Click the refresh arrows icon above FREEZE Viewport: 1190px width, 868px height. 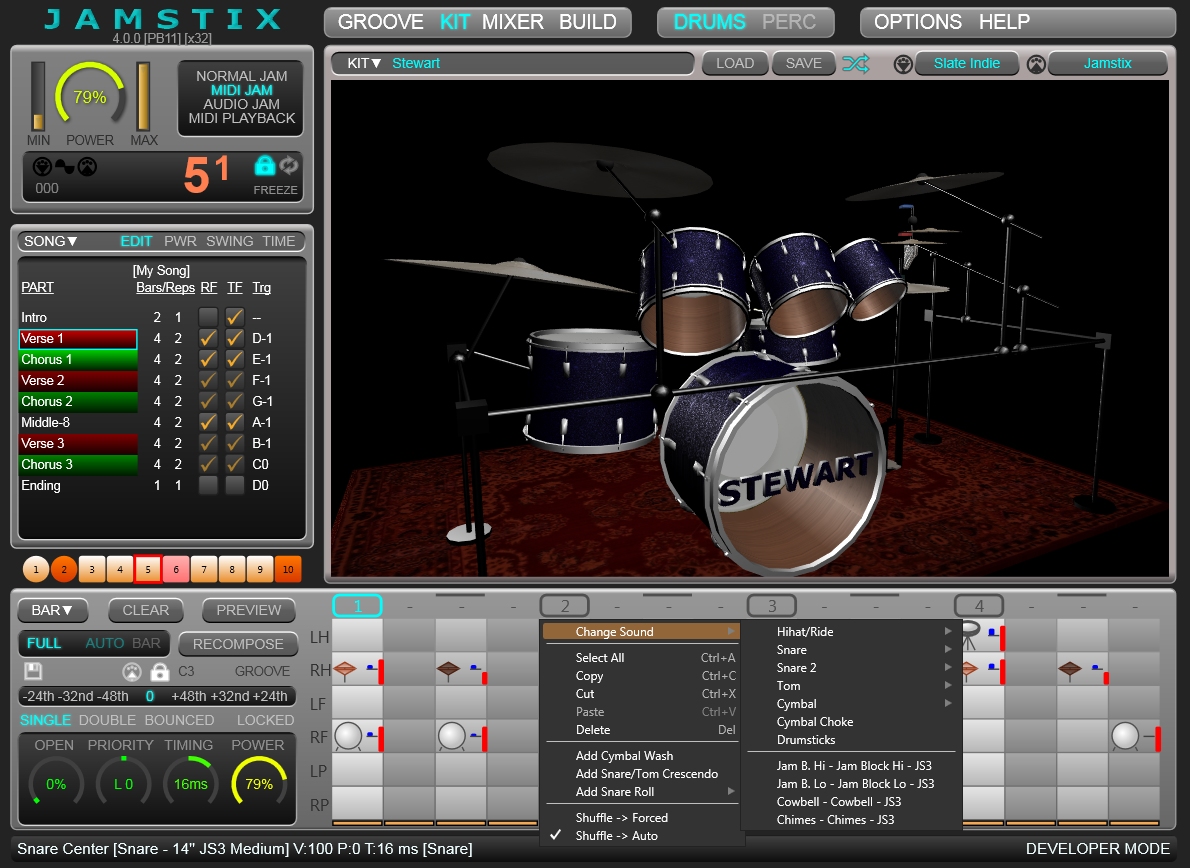(x=289, y=166)
